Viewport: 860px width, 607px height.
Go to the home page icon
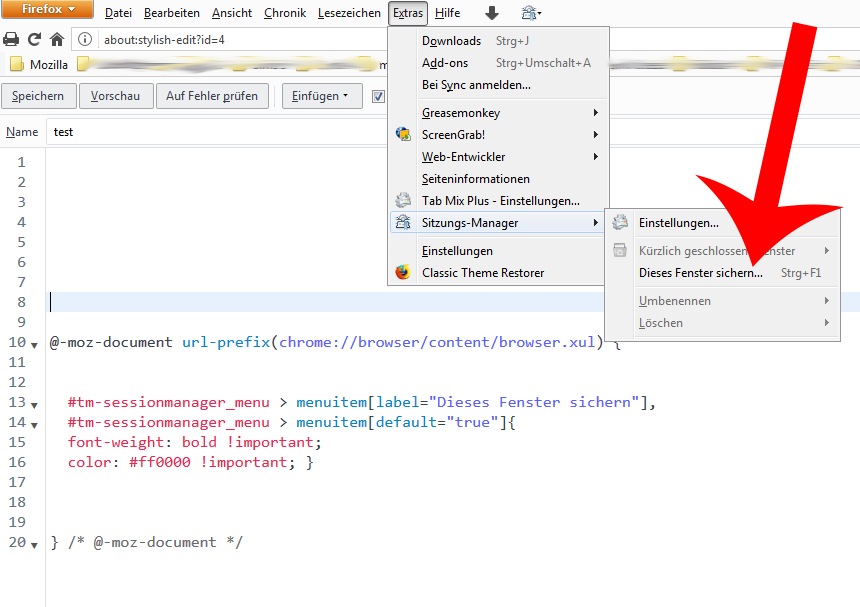coord(57,40)
